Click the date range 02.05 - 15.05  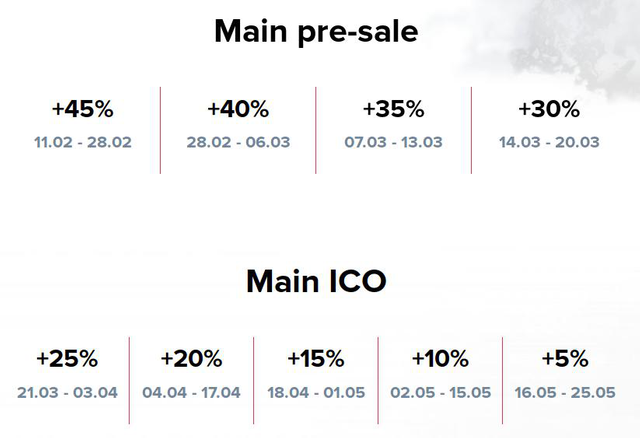coord(441,392)
